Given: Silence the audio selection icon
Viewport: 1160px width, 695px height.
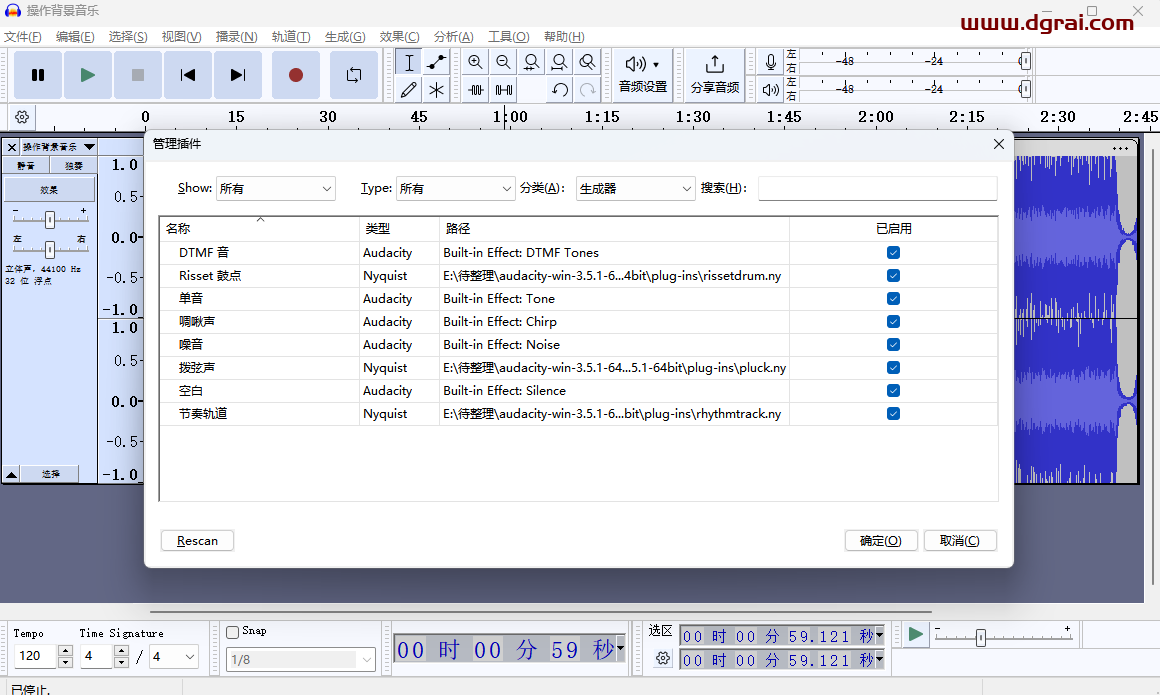Looking at the screenshot, I should [503, 90].
